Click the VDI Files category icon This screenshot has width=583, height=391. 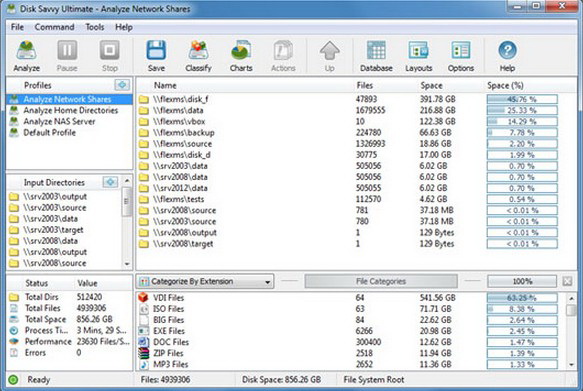pos(143,297)
